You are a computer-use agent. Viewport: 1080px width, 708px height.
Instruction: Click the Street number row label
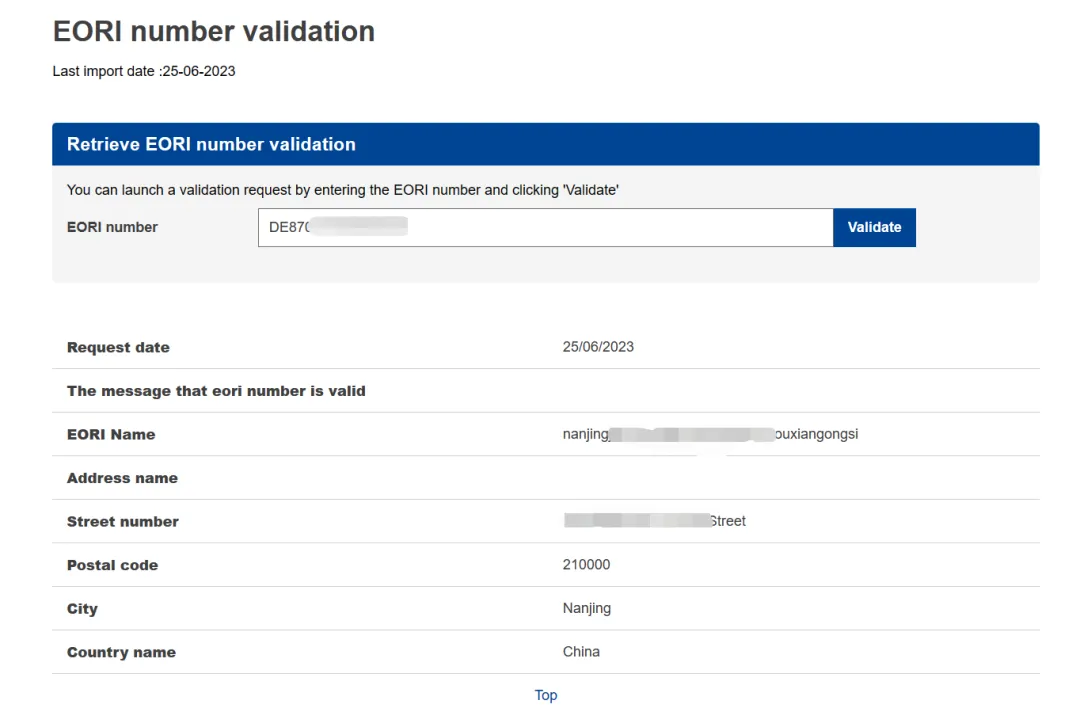point(123,521)
